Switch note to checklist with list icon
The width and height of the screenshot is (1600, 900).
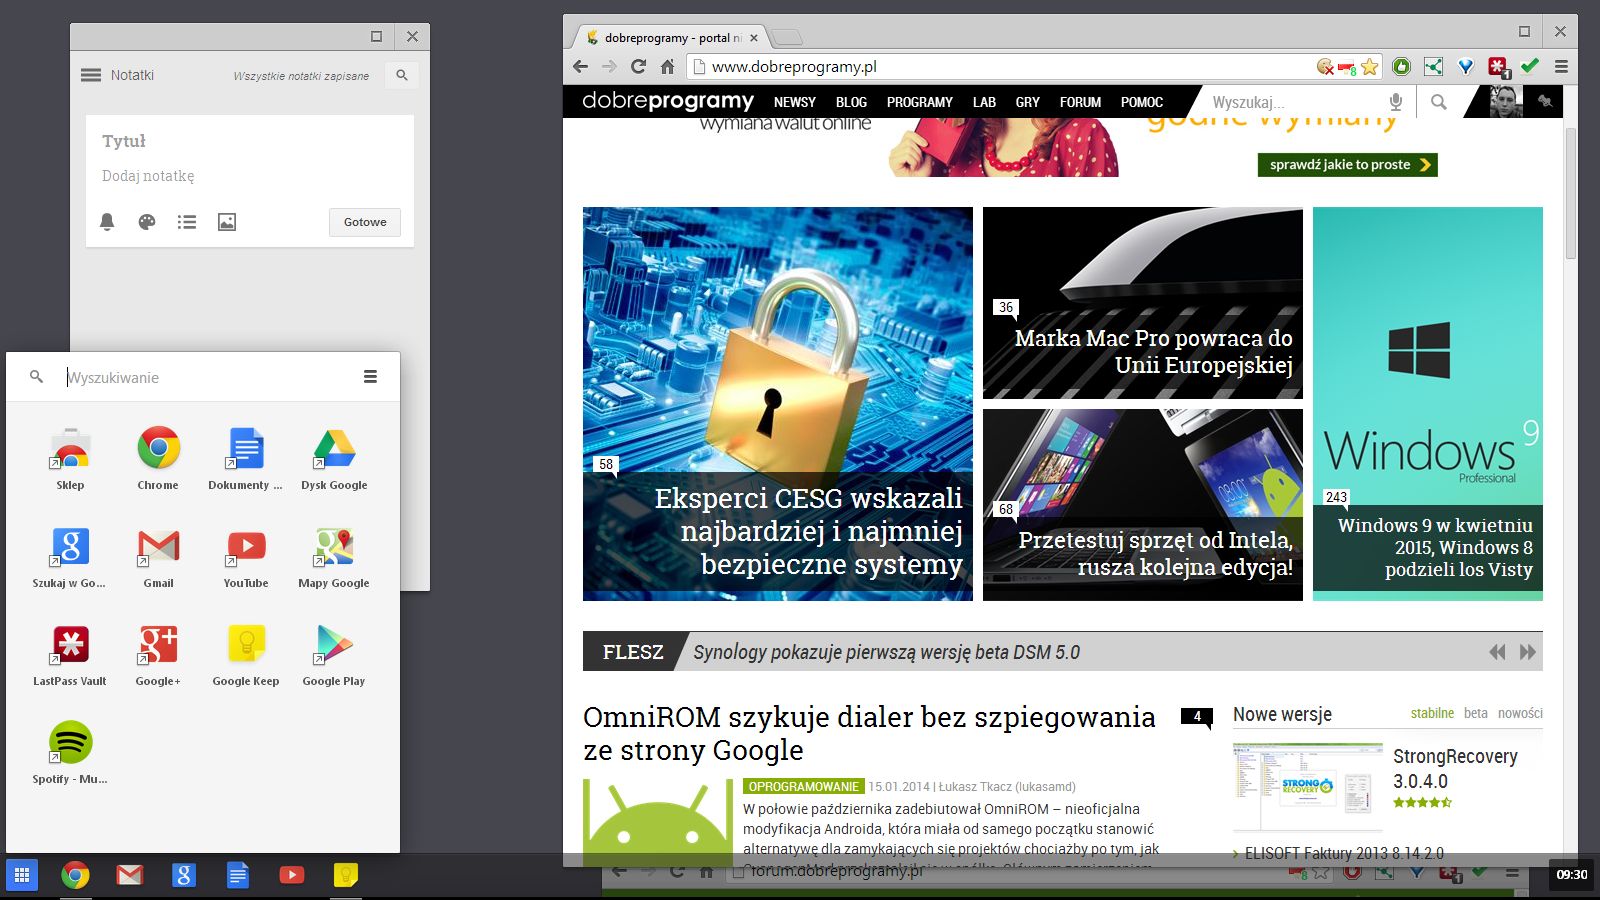click(187, 222)
